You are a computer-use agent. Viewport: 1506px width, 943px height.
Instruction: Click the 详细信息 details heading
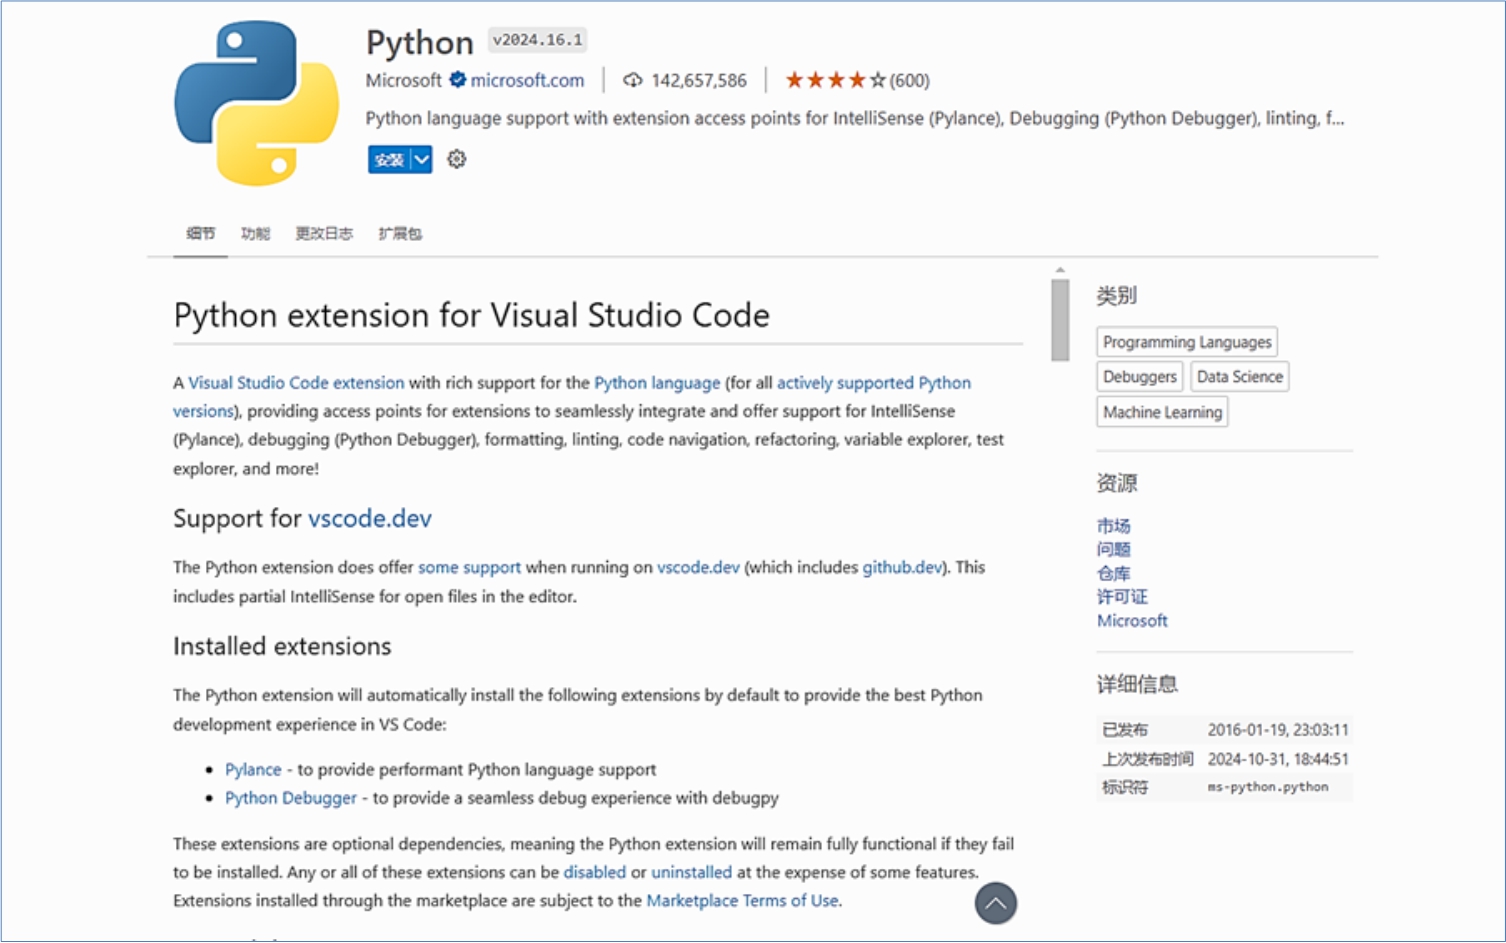[x=1137, y=684]
